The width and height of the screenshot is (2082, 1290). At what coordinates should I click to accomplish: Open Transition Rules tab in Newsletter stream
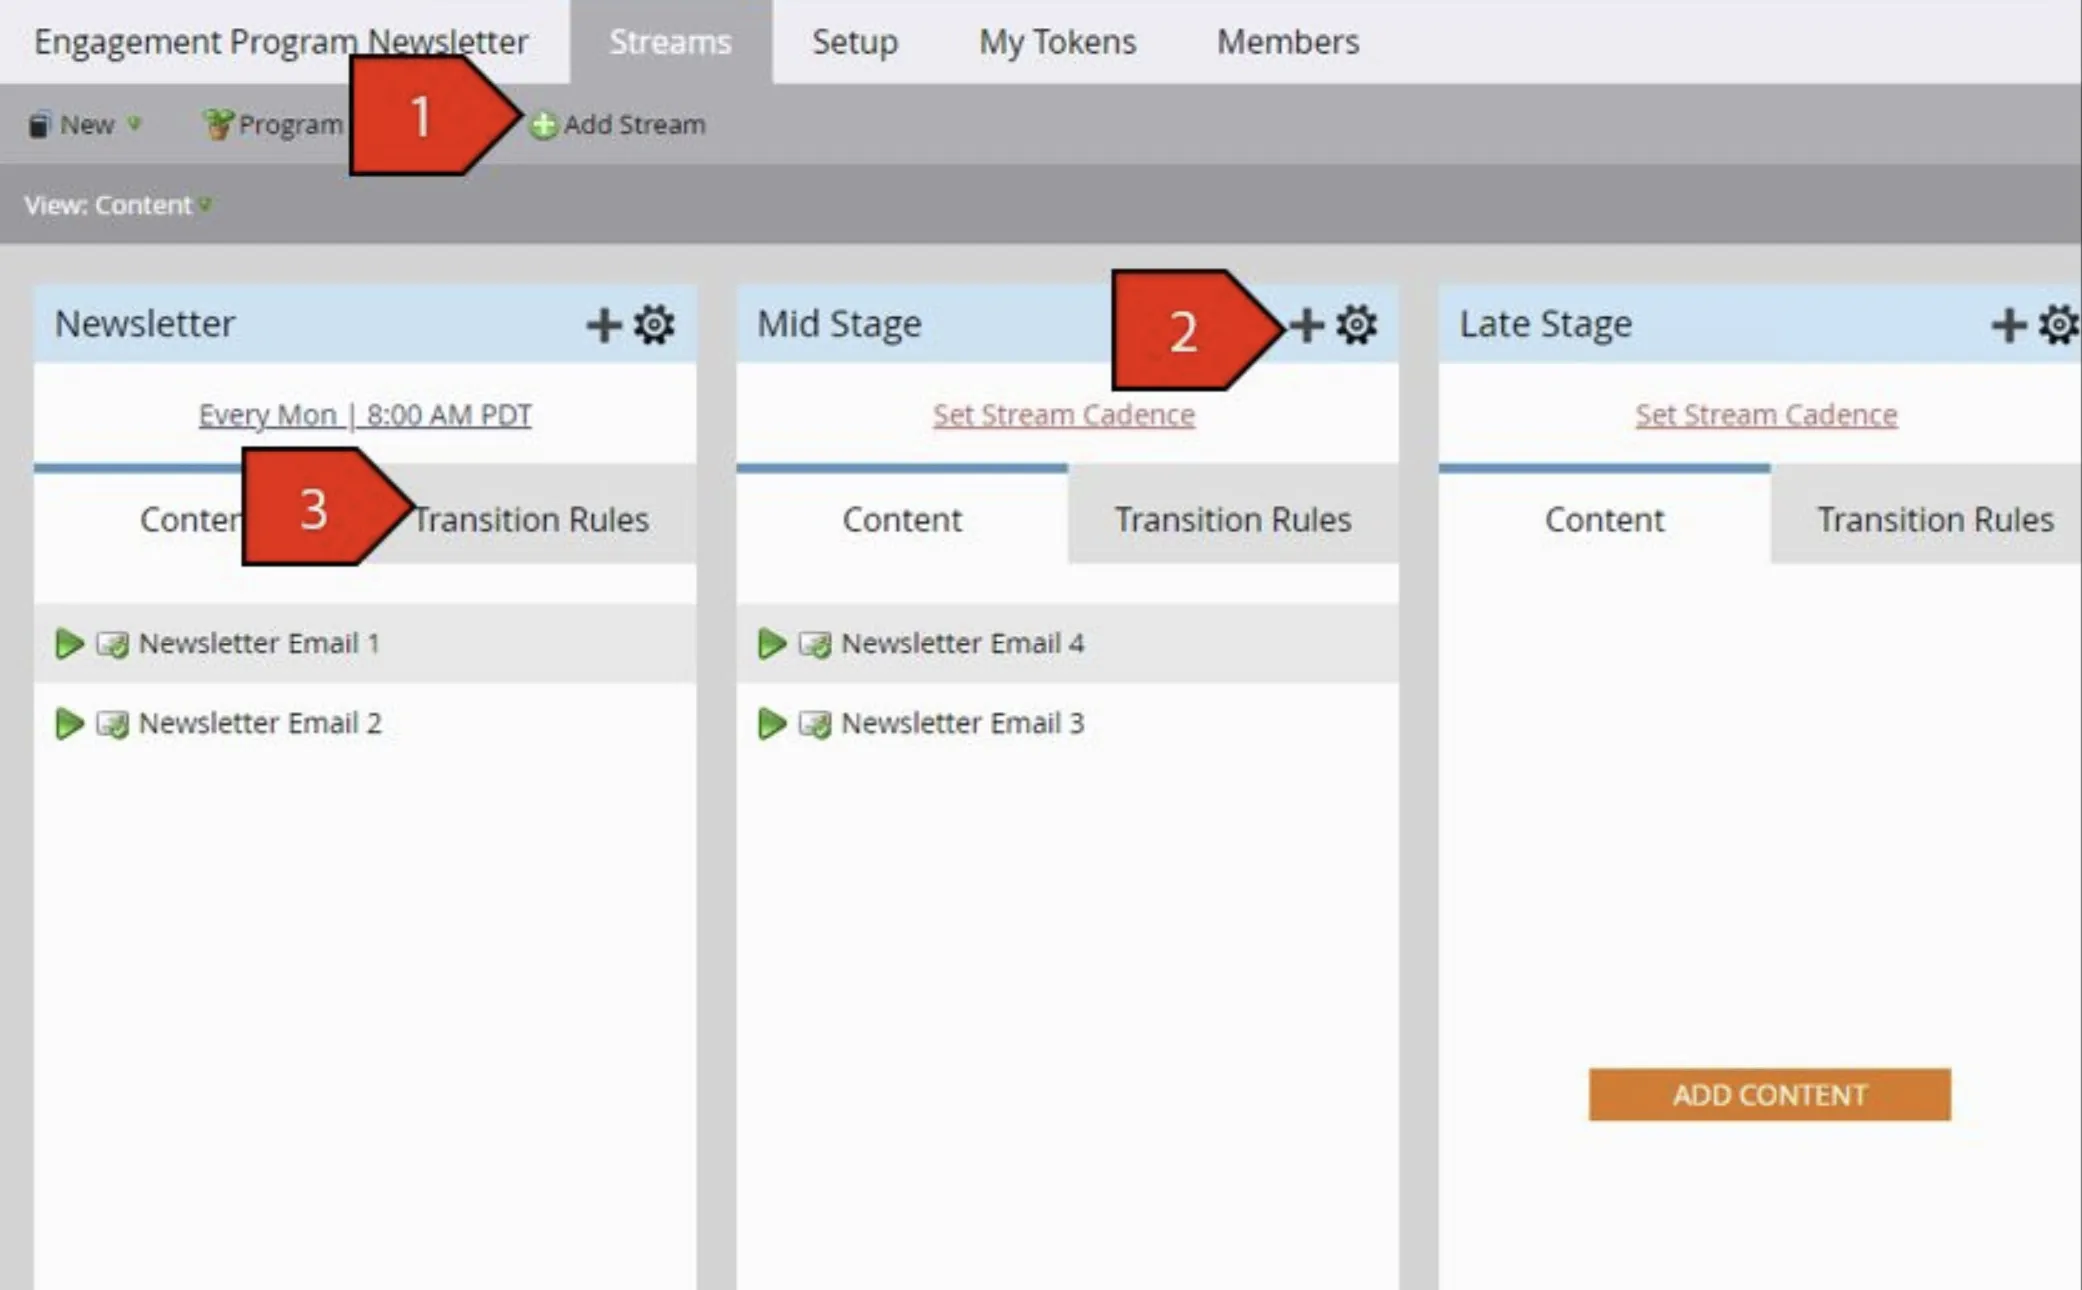pyautogui.click(x=530, y=519)
